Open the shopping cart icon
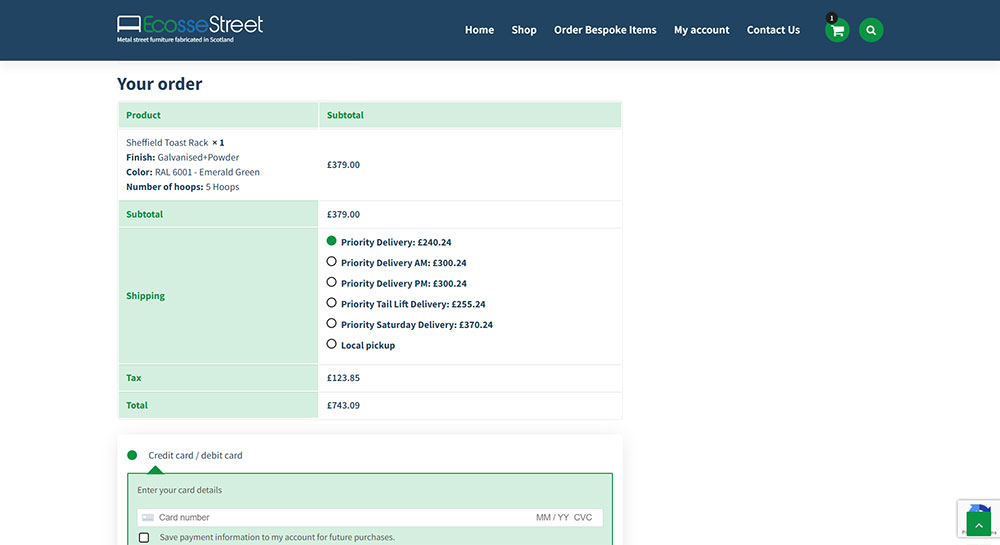 (x=837, y=30)
